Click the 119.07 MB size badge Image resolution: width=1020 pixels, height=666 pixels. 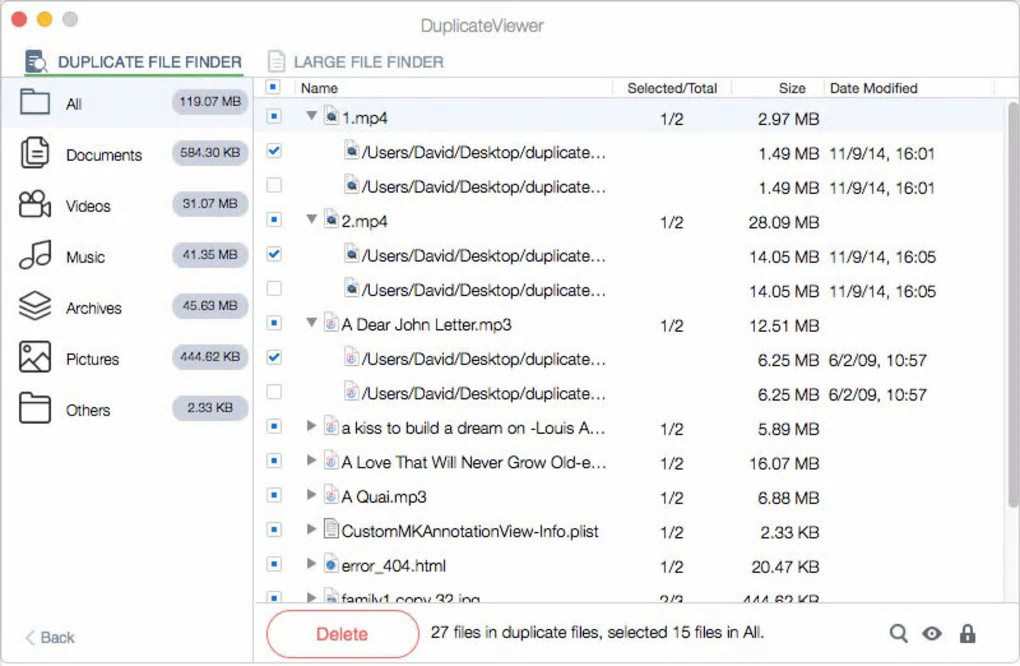pyautogui.click(x=210, y=101)
